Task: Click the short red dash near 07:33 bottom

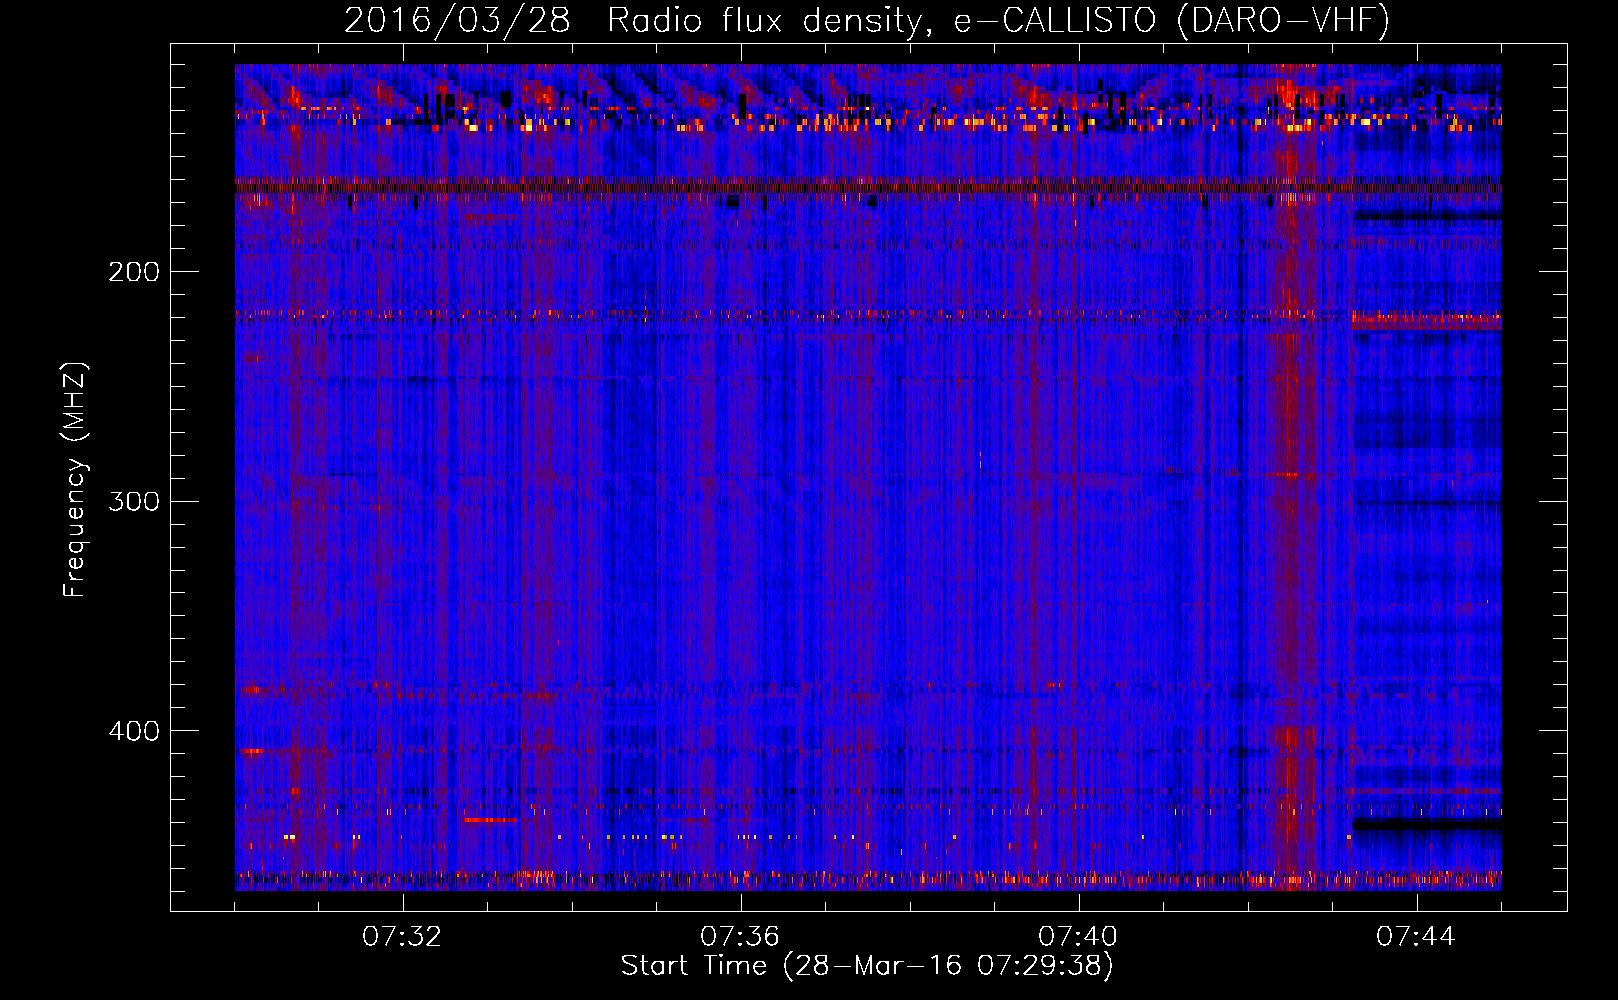Action: (489, 820)
